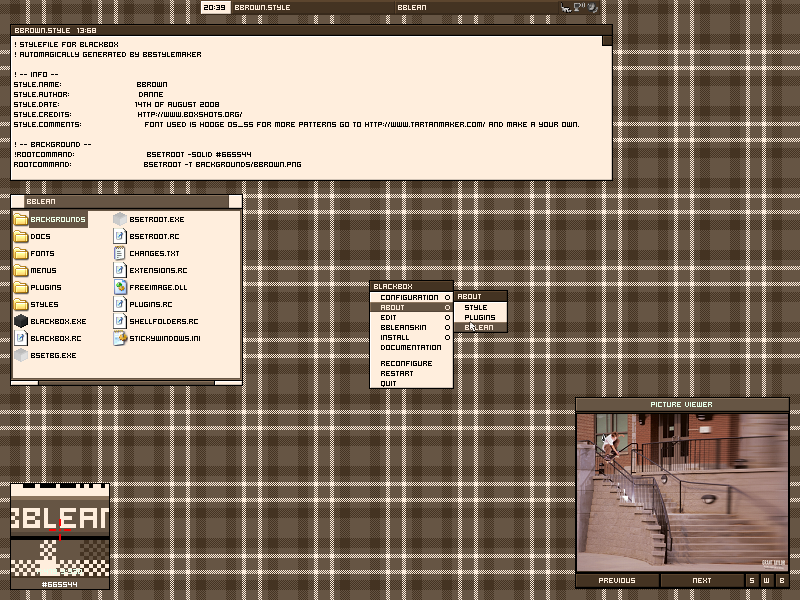Click the horizontal scrollbar in the bbLean file window

click(x=126, y=383)
